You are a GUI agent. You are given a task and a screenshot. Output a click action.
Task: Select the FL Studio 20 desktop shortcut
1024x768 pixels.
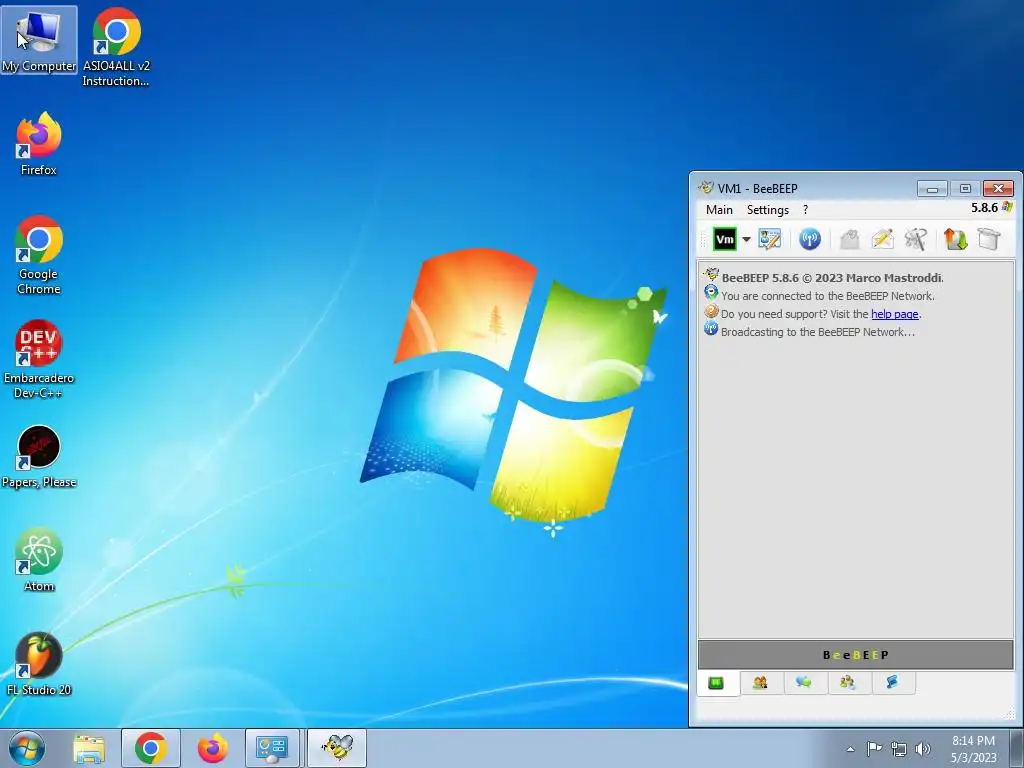pos(39,664)
